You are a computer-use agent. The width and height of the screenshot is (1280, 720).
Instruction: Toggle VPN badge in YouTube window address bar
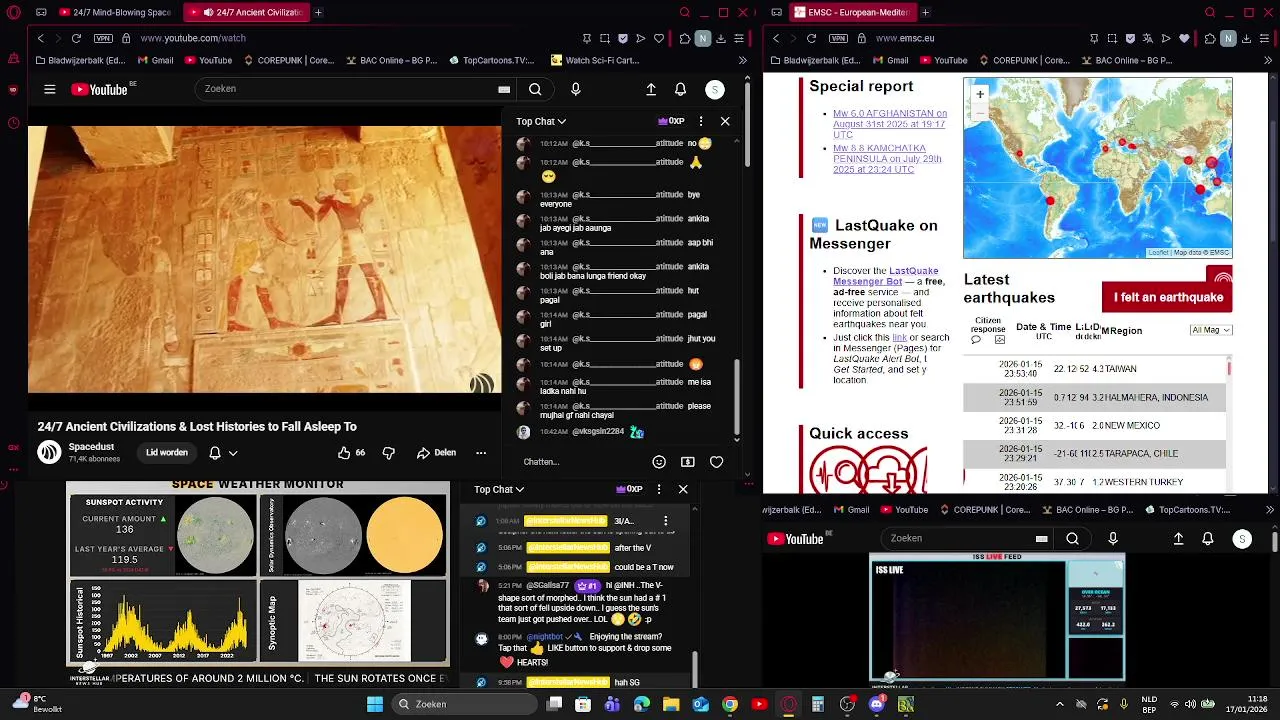[x=103, y=38]
